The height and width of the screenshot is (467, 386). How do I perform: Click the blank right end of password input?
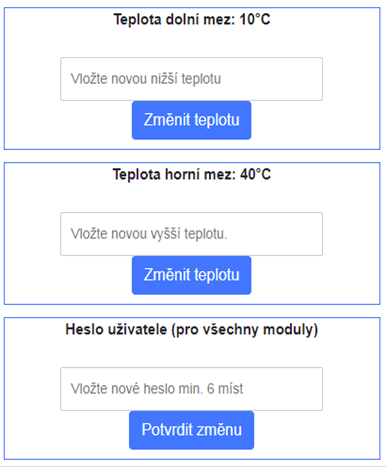[283, 389]
